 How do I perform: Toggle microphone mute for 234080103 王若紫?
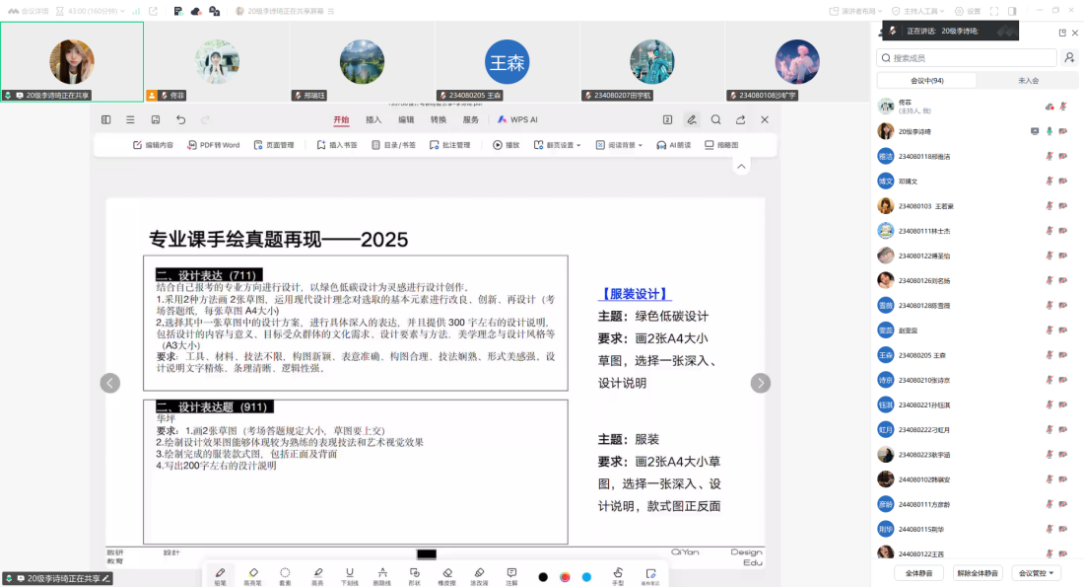coord(1050,205)
